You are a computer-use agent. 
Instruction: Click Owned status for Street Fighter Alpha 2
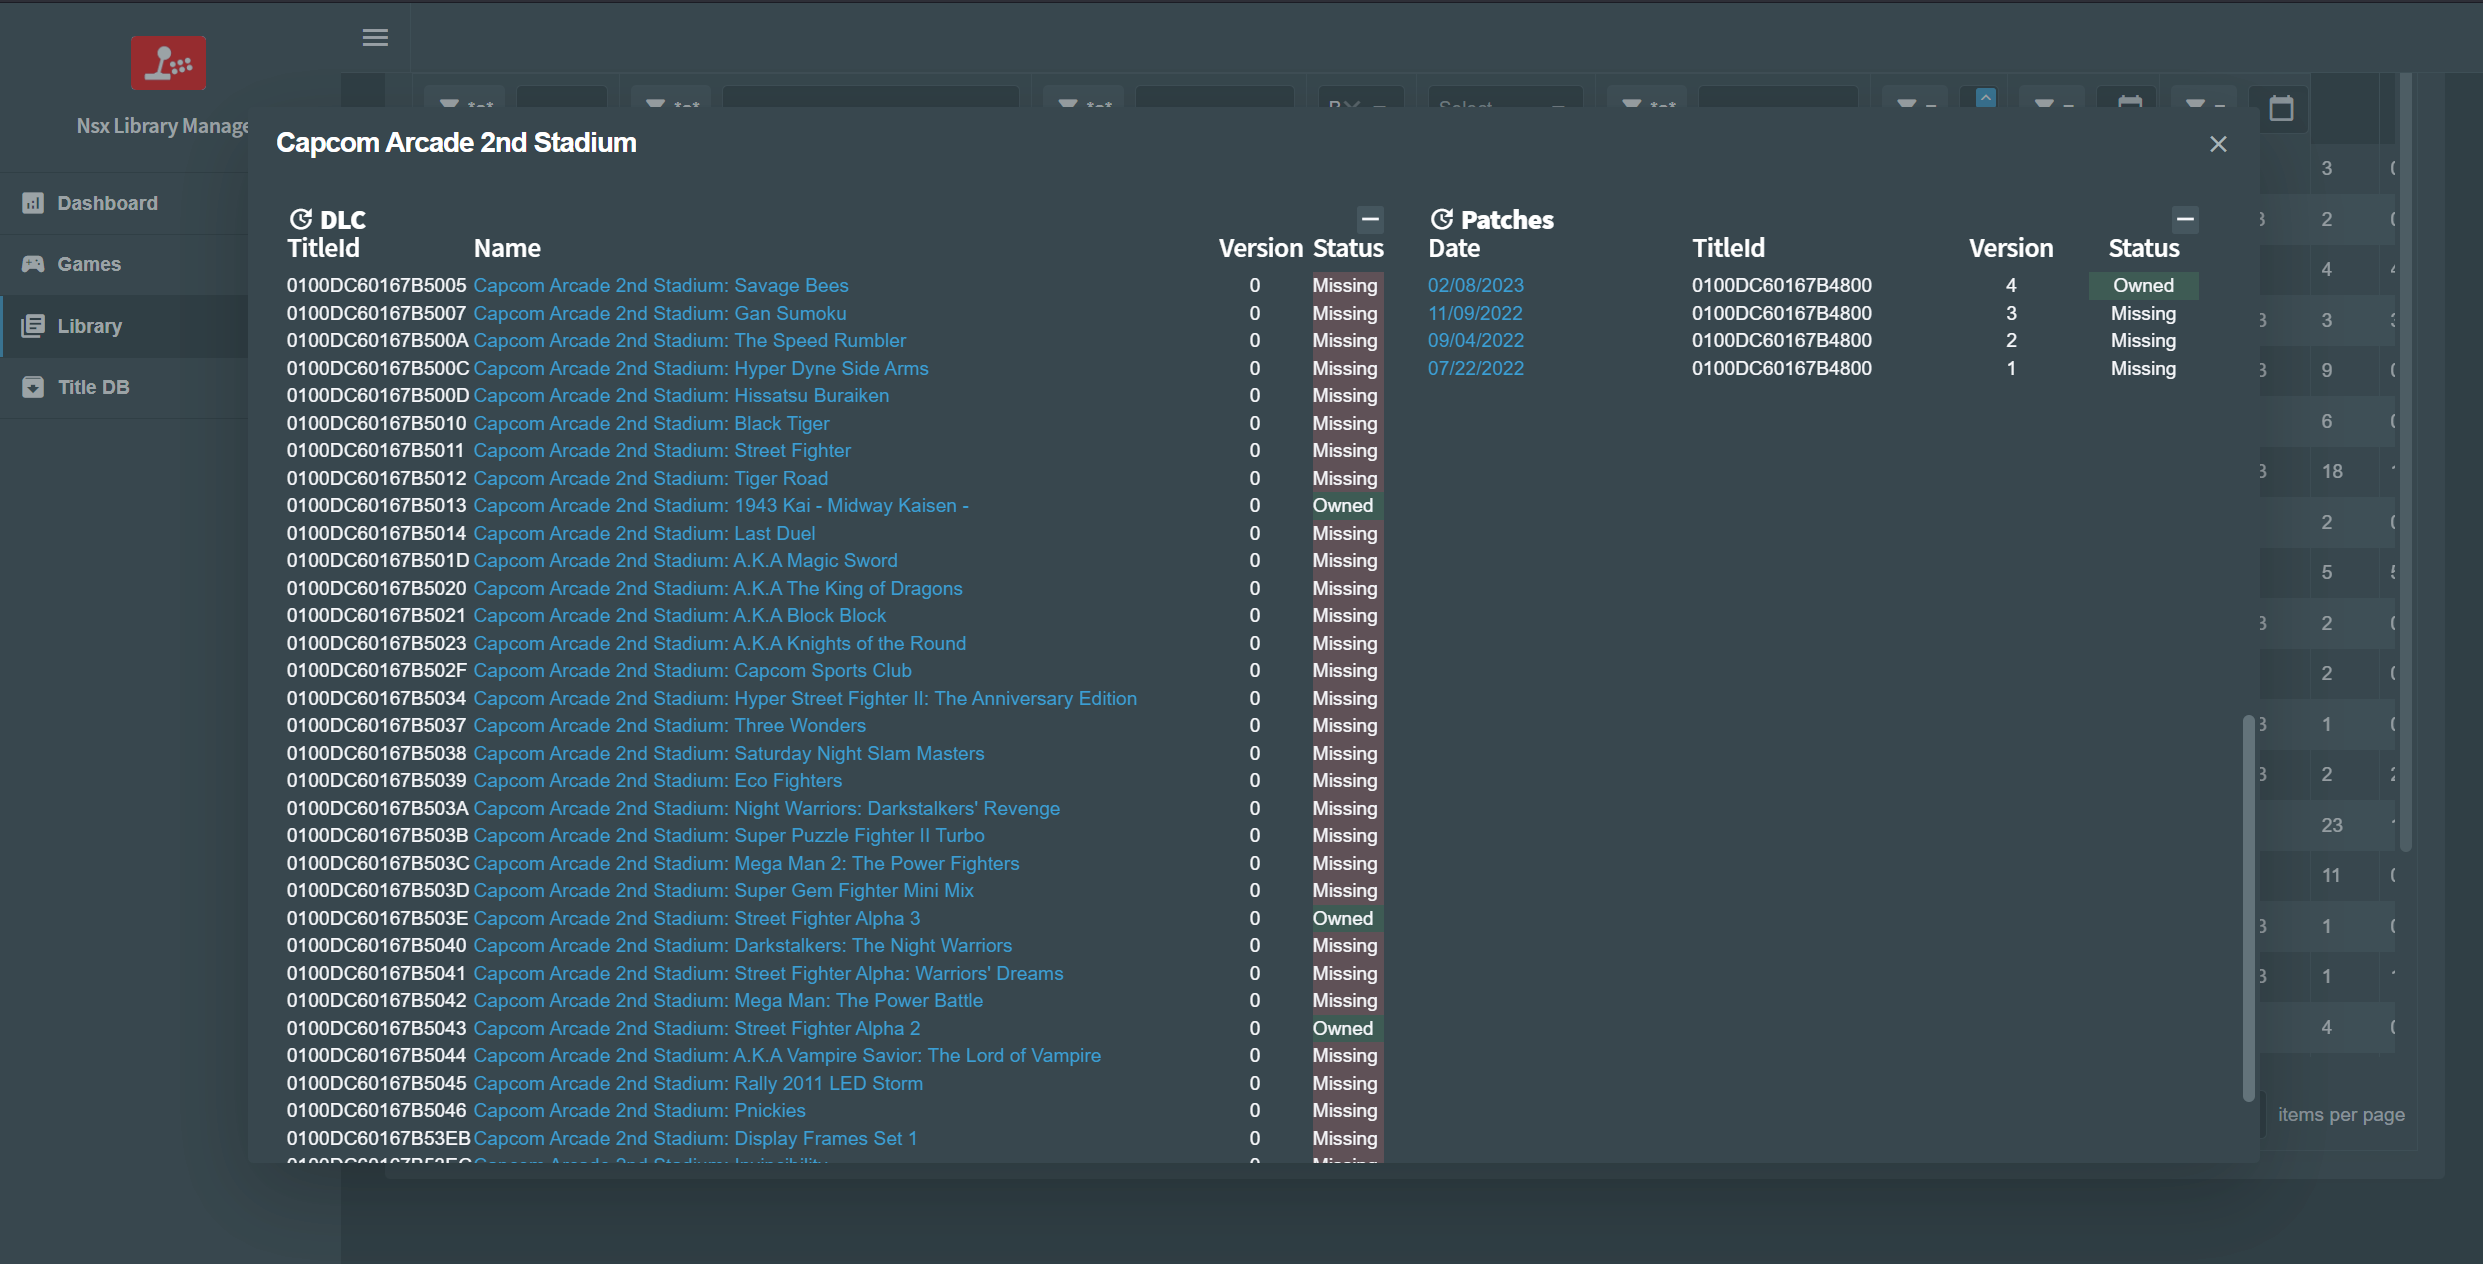tap(1347, 1028)
